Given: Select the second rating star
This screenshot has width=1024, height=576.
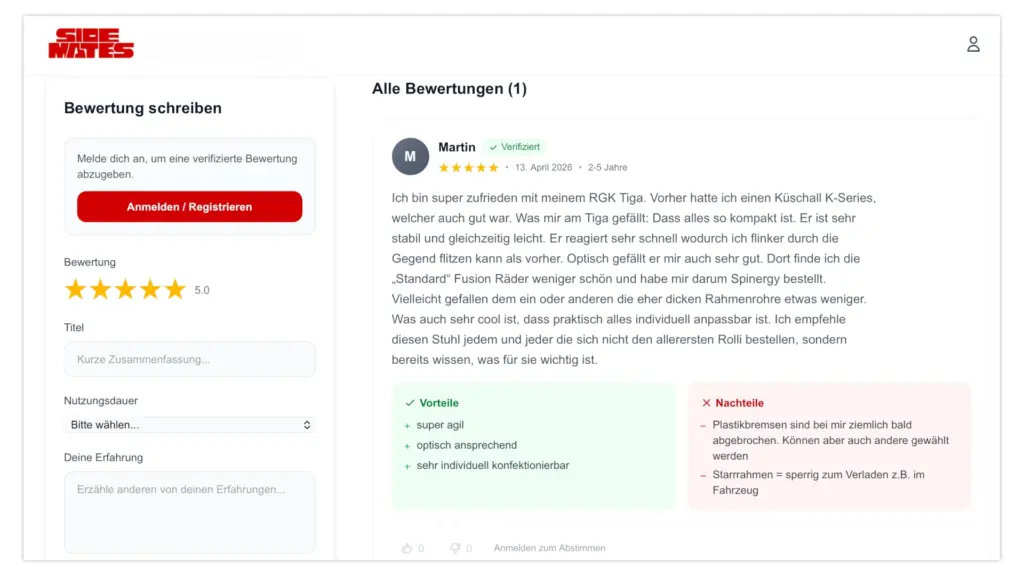Looking at the screenshot, I should tap(101, 290).
